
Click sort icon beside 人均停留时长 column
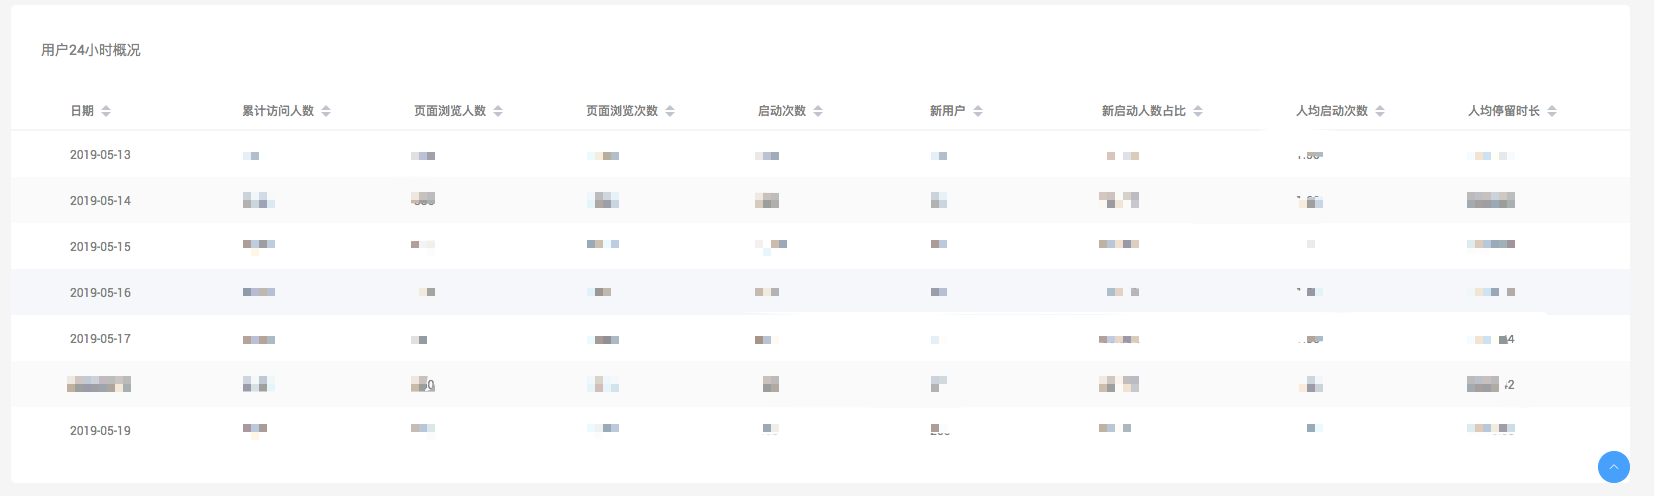click(1552, 111)
